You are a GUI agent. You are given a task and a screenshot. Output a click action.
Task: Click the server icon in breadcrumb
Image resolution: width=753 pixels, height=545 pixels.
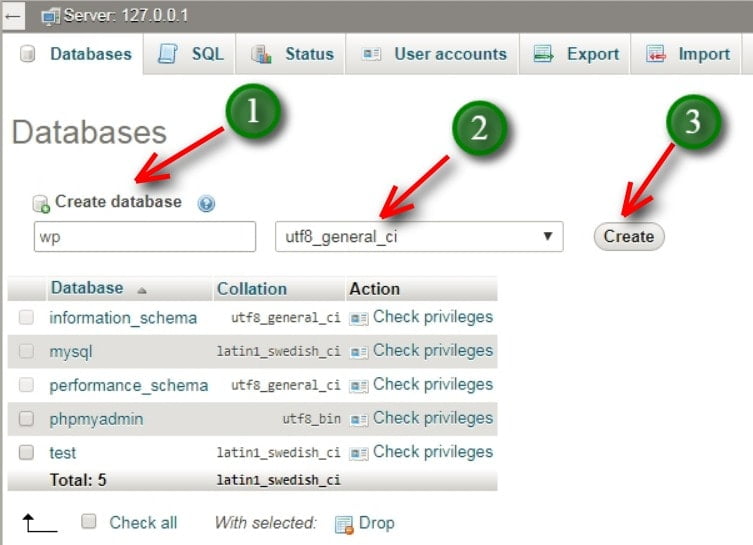(50, 17)
